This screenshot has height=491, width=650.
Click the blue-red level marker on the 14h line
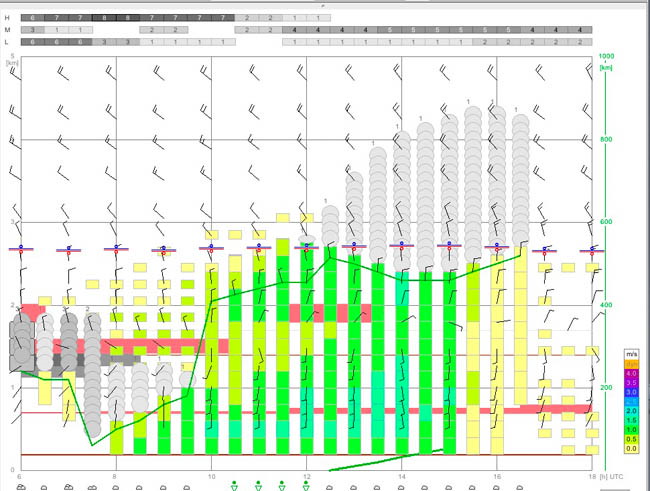[x=402, y=246]
